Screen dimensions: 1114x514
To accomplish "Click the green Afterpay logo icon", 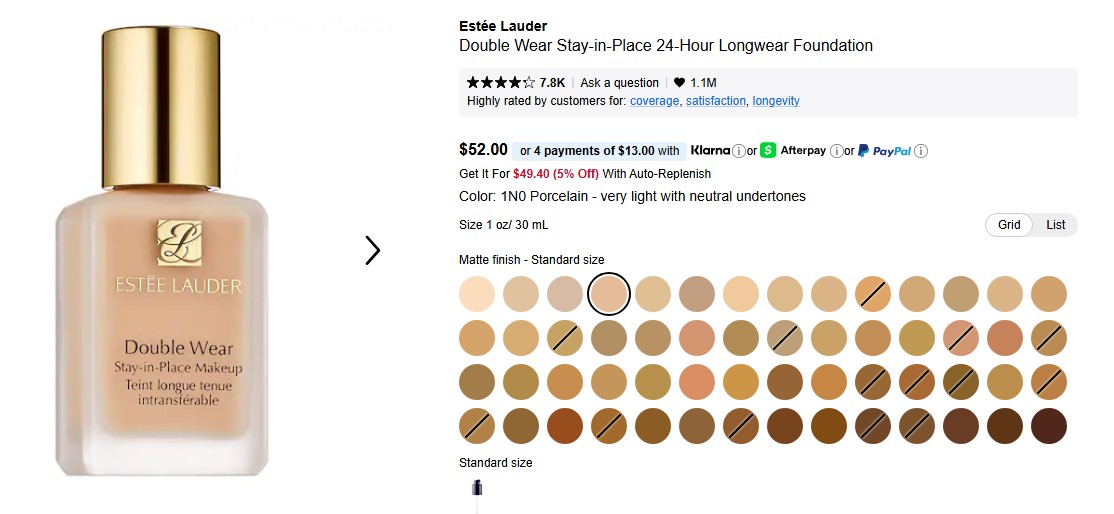I will click(x=768, y=151).
